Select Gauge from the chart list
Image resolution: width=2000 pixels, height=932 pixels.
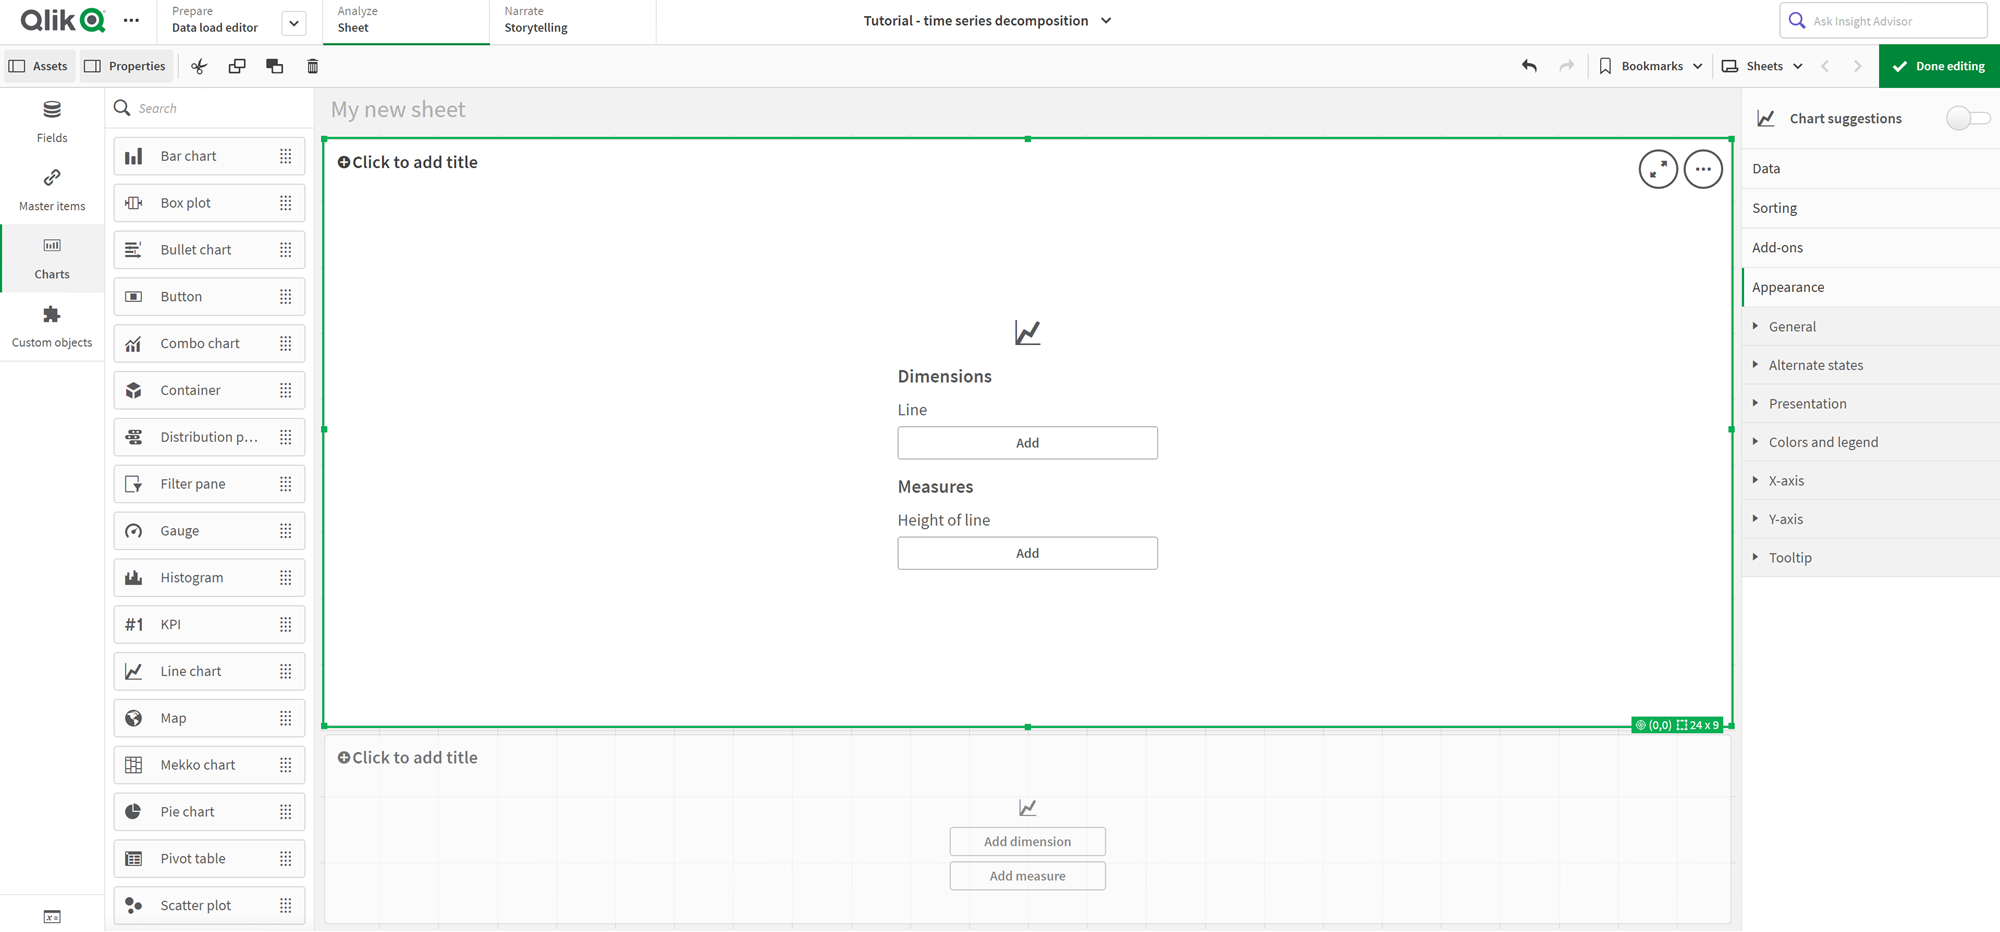[209, 531]
